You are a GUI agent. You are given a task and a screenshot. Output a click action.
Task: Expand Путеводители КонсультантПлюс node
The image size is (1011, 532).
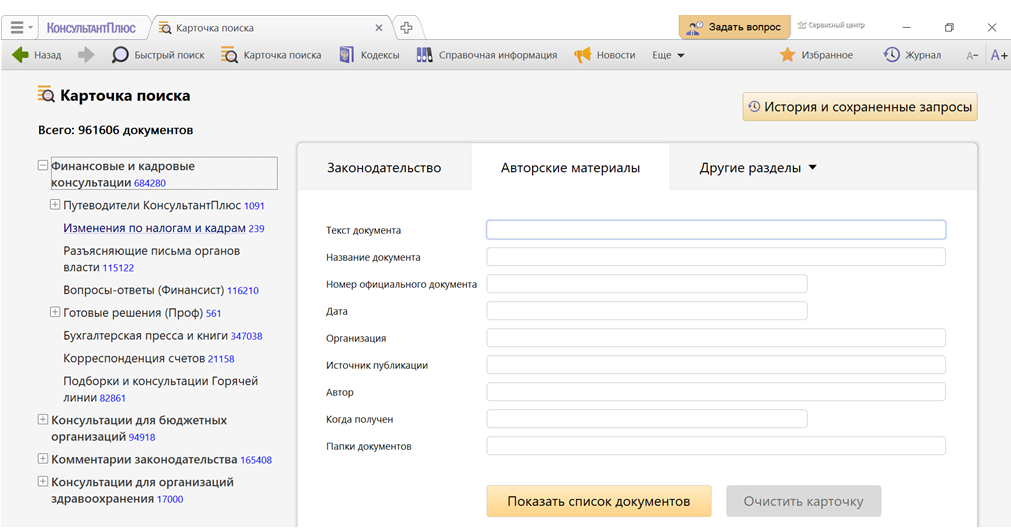tap(55, 205)
